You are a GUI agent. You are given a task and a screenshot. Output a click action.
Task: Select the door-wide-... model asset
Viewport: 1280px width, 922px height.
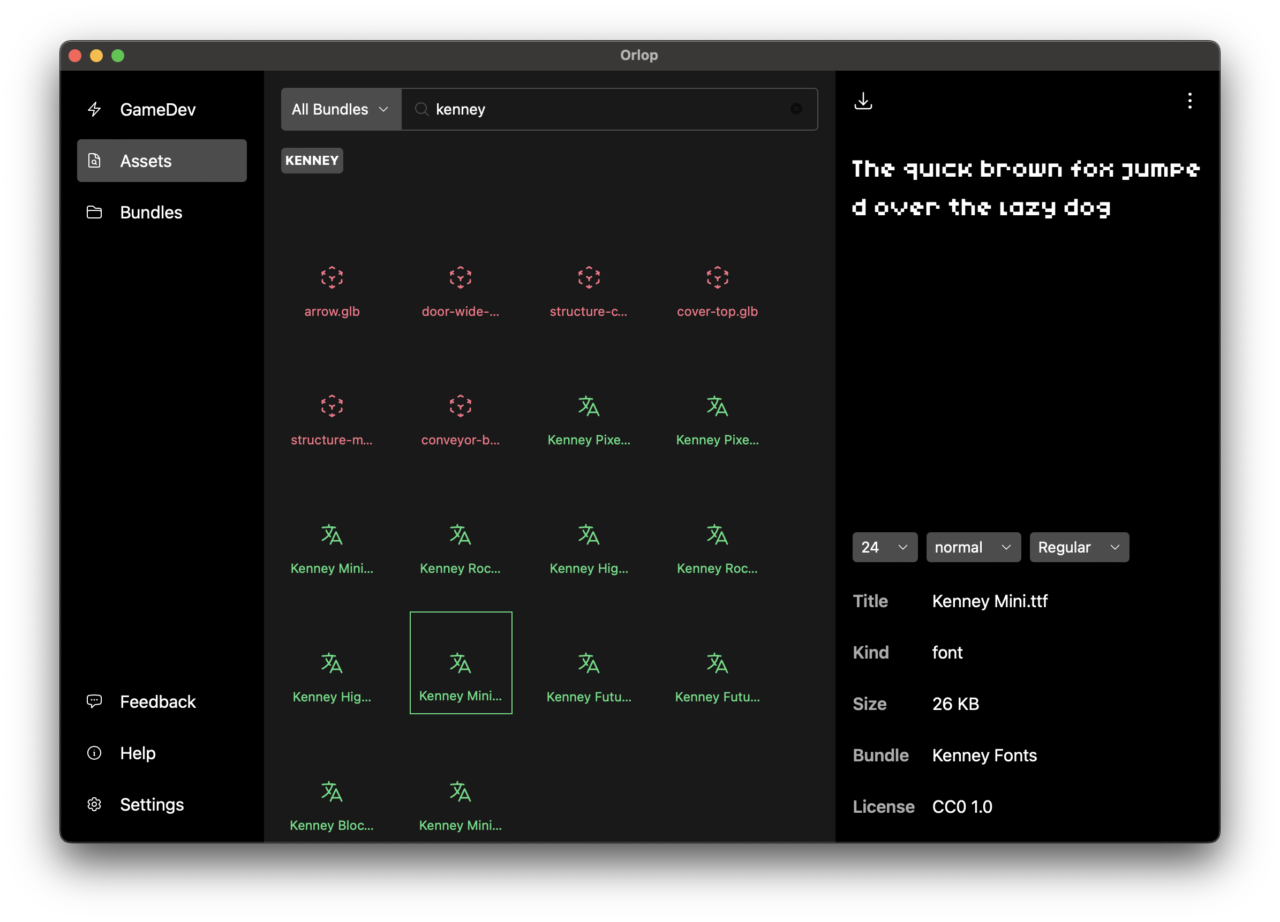460,290
